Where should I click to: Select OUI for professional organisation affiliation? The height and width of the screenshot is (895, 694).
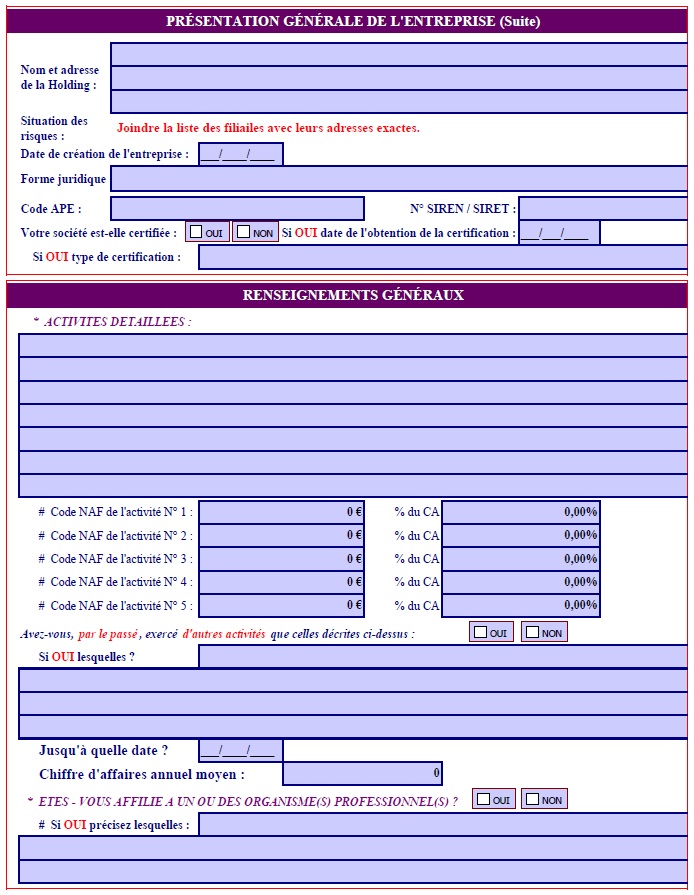(483, 799)
